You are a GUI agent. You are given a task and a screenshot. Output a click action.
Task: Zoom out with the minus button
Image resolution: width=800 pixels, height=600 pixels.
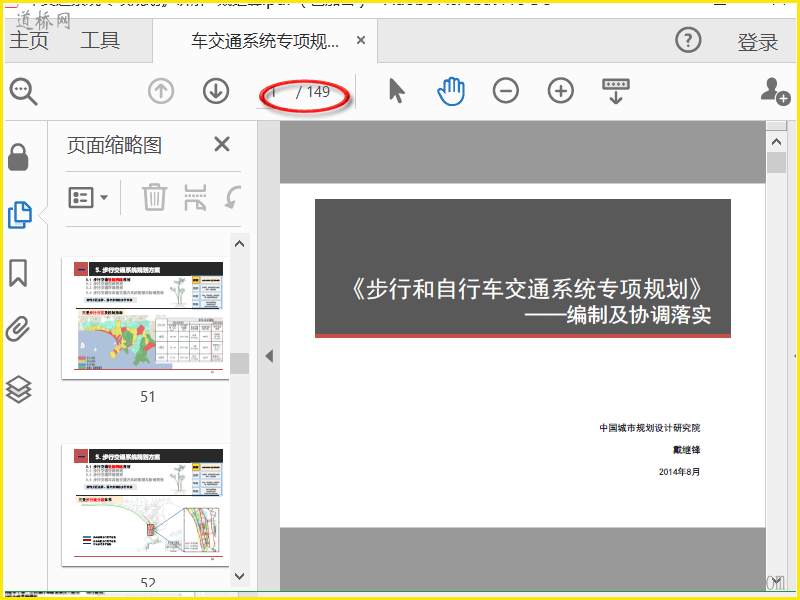pyautogui.click(x=506, y=91)
